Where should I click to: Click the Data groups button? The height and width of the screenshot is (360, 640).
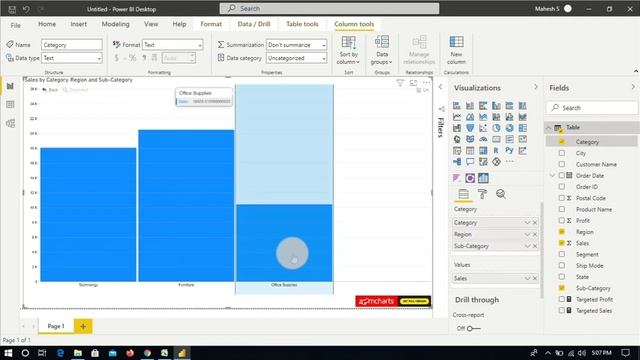[382, 50]
